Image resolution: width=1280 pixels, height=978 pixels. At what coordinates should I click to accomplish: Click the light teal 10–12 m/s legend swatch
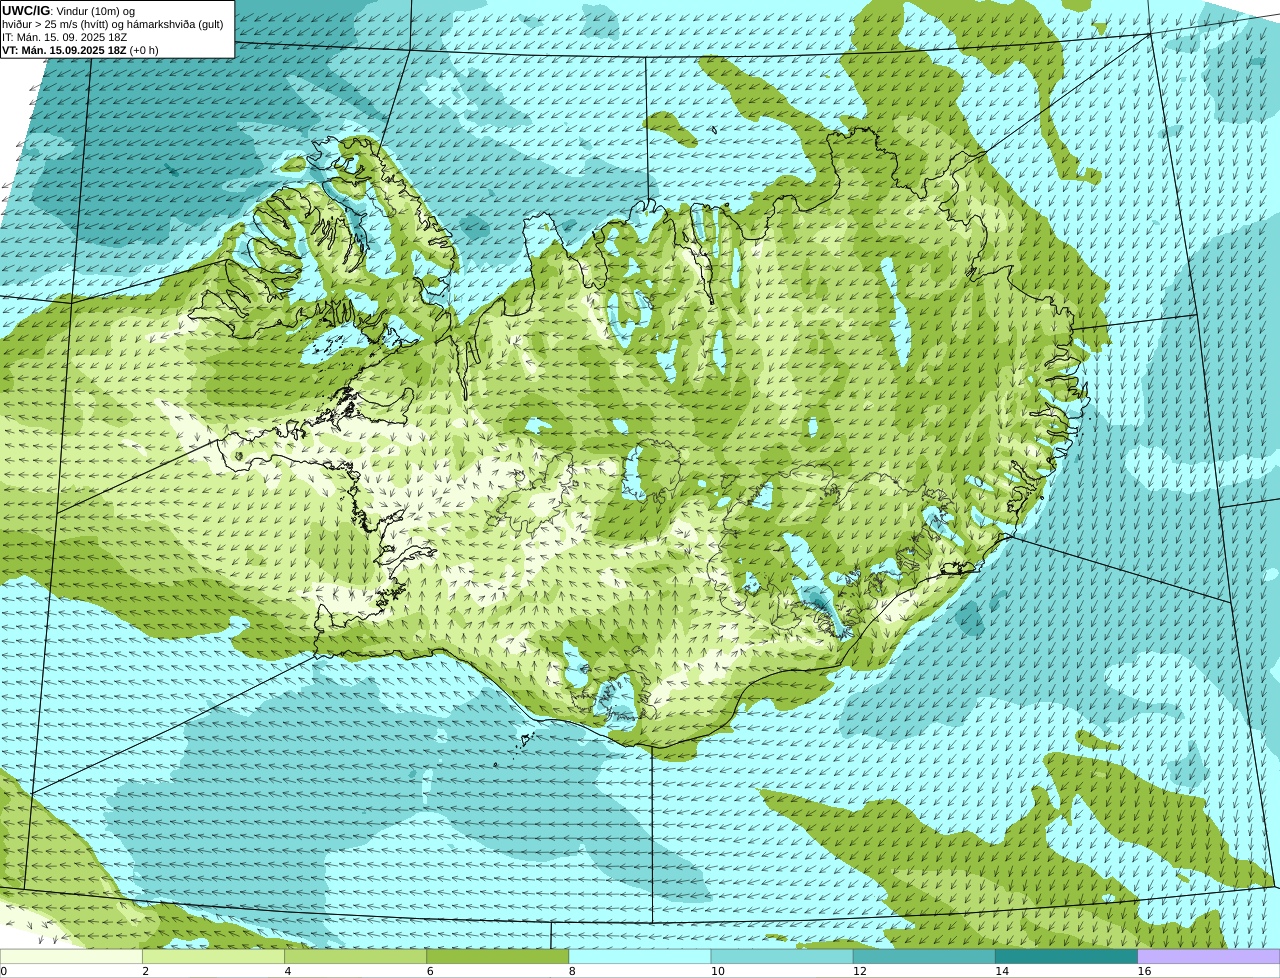click(x=782, y=957)
